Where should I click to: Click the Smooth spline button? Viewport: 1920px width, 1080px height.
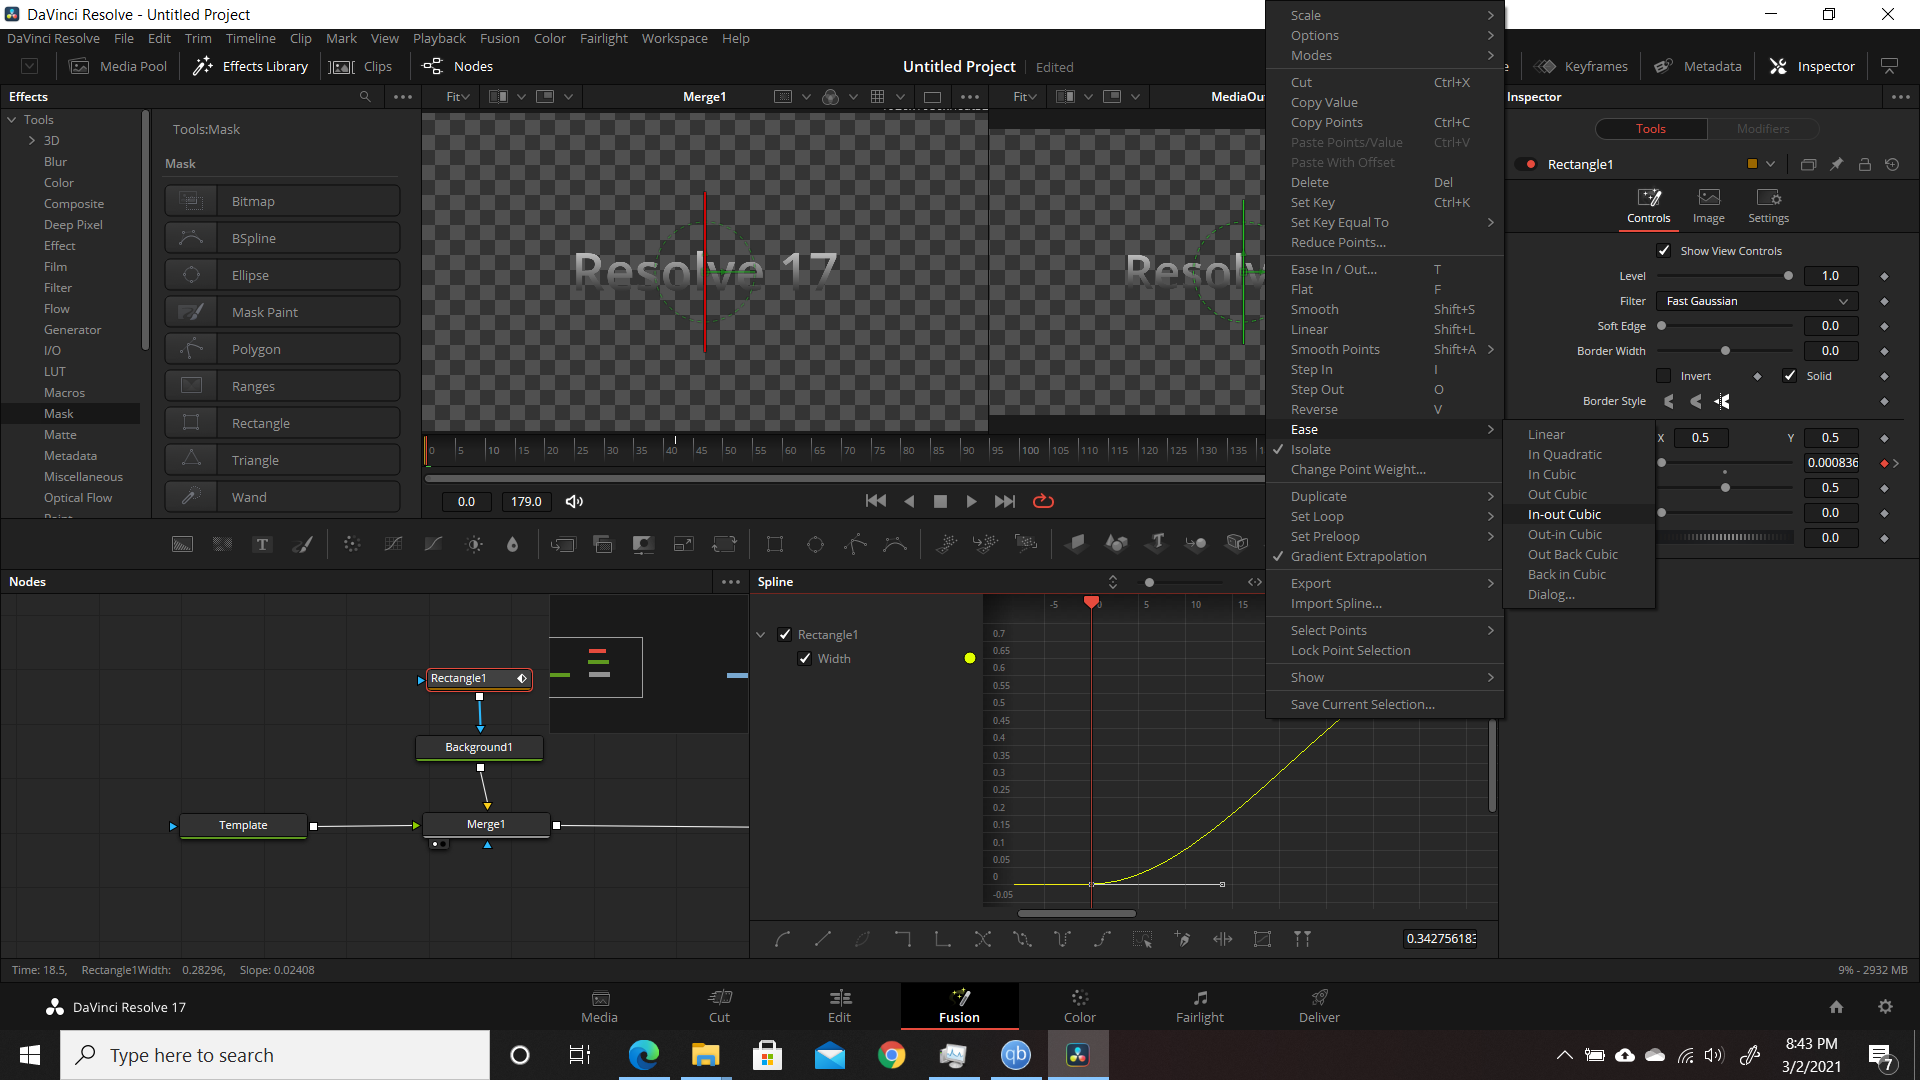(x=782, y=939)
